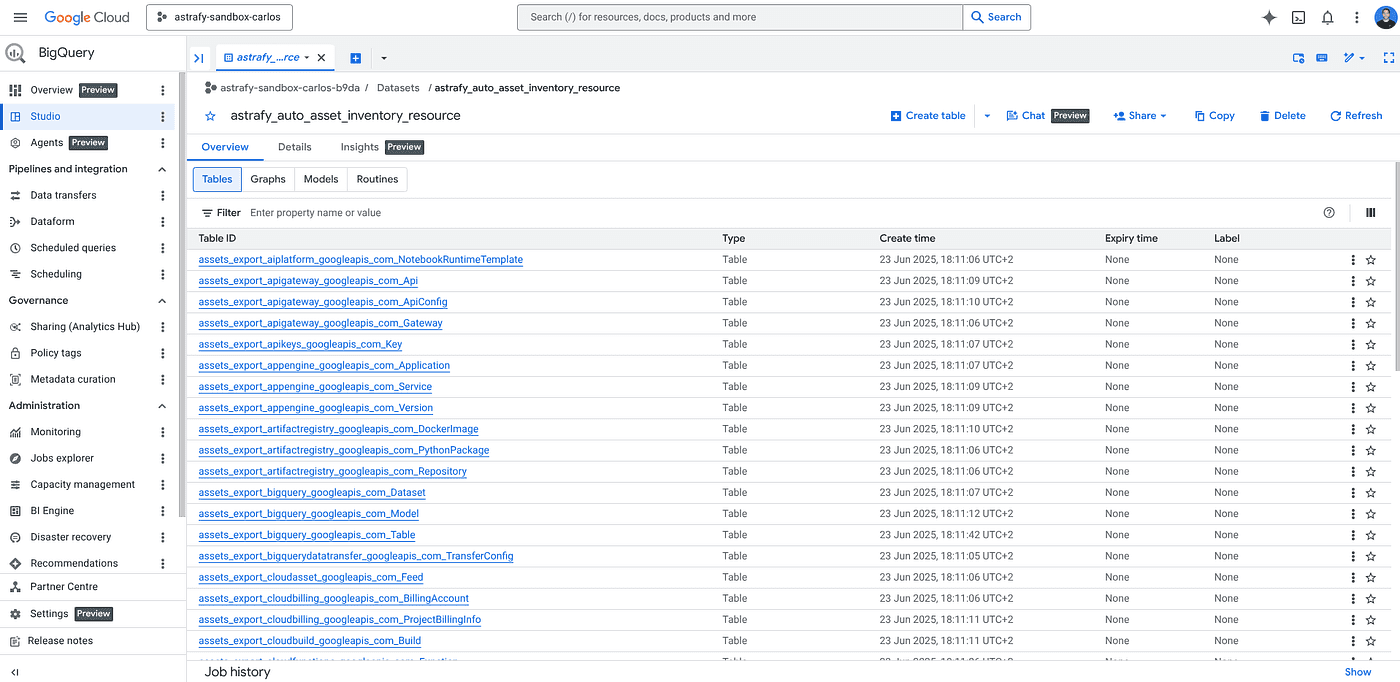Open row actions menu for NotebookRuntimeTemplate table
Viewport: 1400px width, 682px height.
point(1353,260)
